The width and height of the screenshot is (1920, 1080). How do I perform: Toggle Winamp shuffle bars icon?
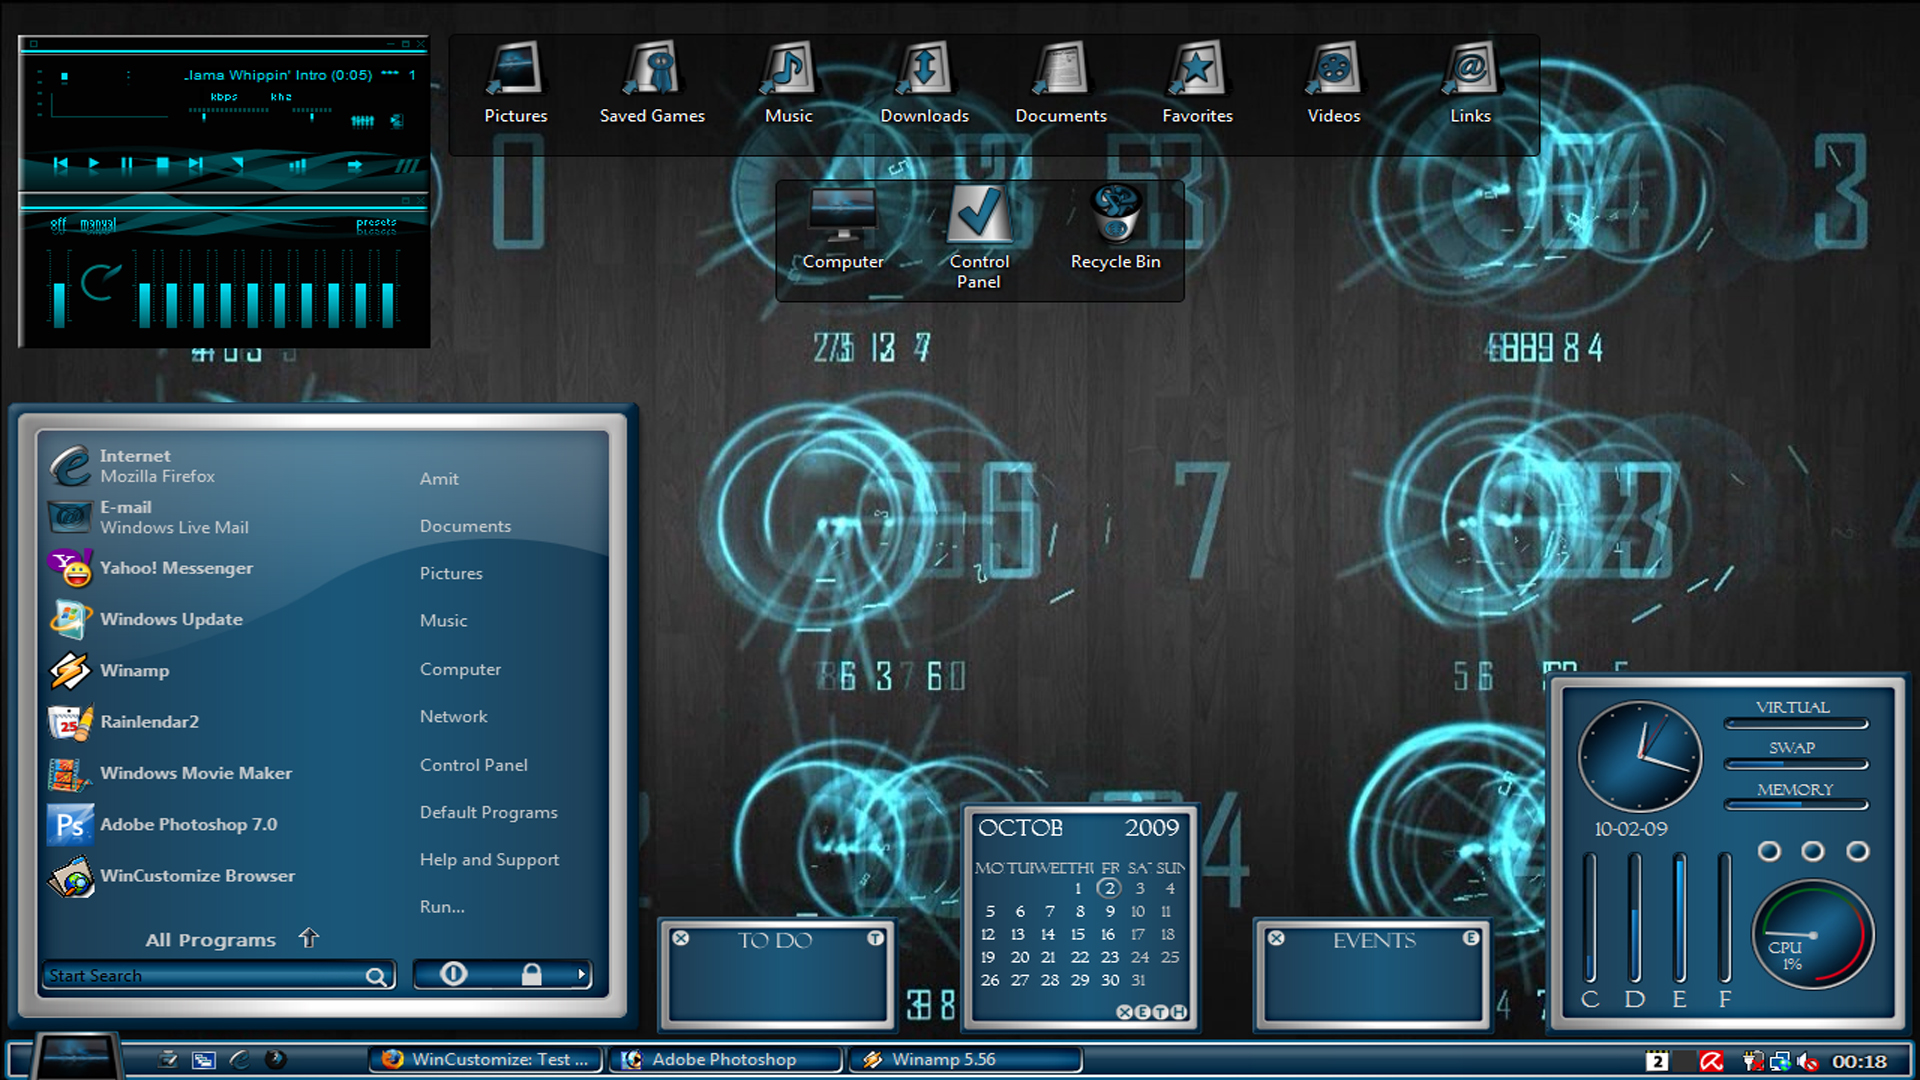click(x=297, y=166)
